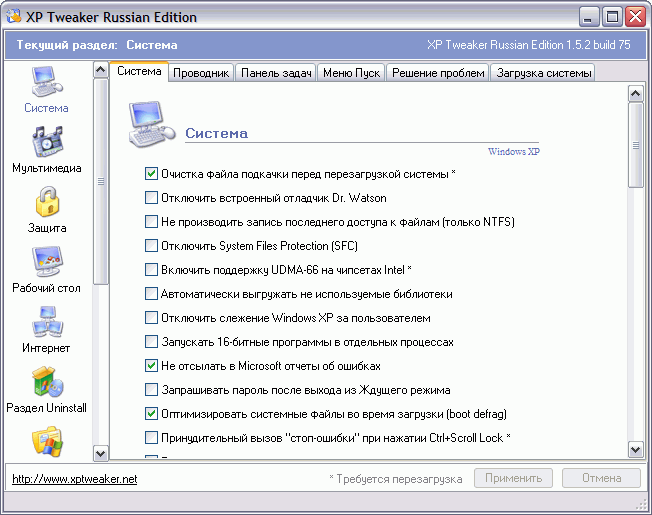The height and width of the screenshot is (515, 652).
Task: Check Запрашивать пароль после выхода из Ждущего режима
Action: click(x=151, y=390)
